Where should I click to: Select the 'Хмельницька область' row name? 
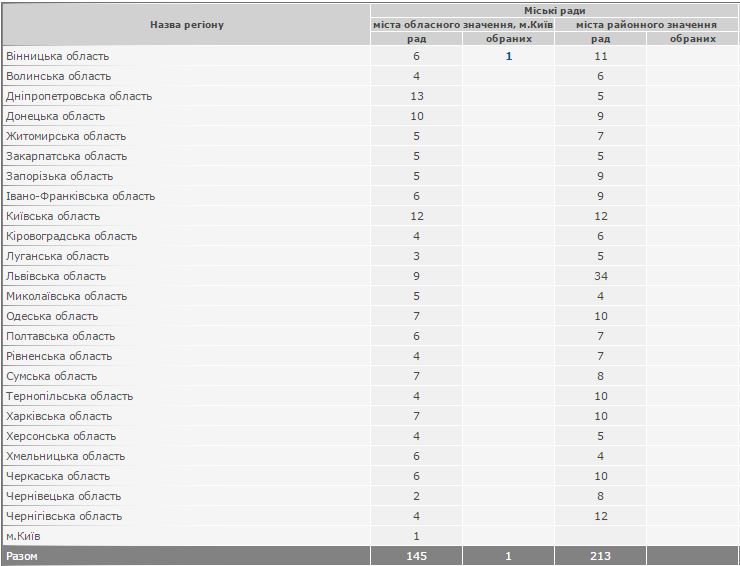65,456
